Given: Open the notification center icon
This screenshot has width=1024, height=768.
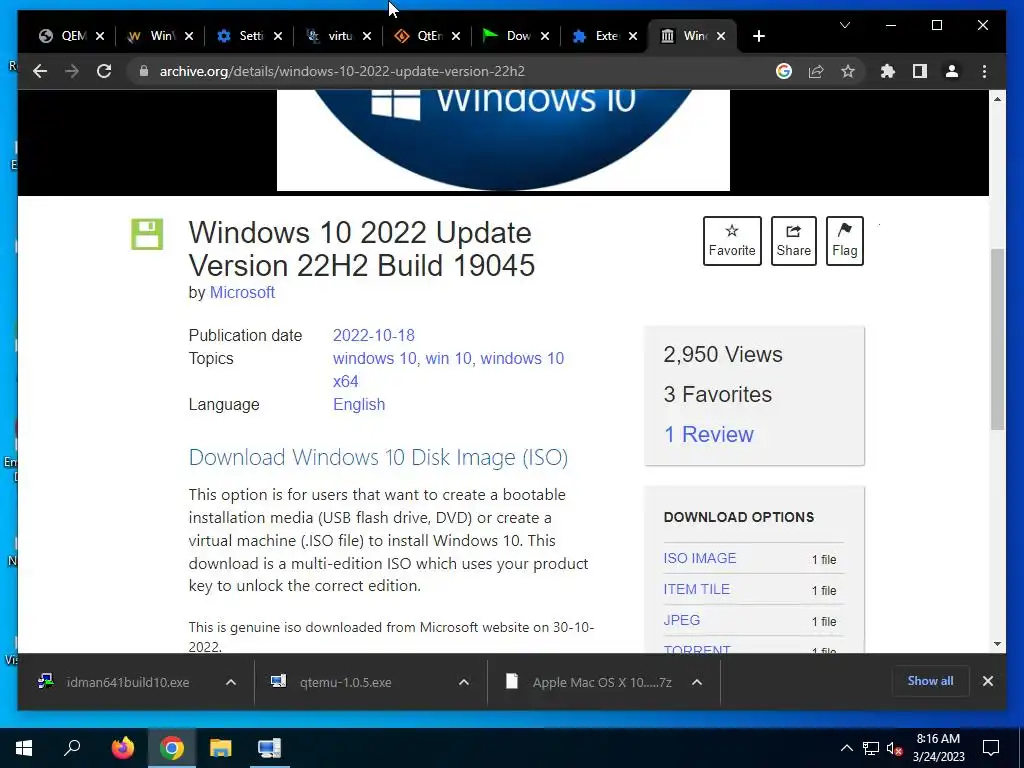Looking at the screenshot, I should (x=991, y=748).
